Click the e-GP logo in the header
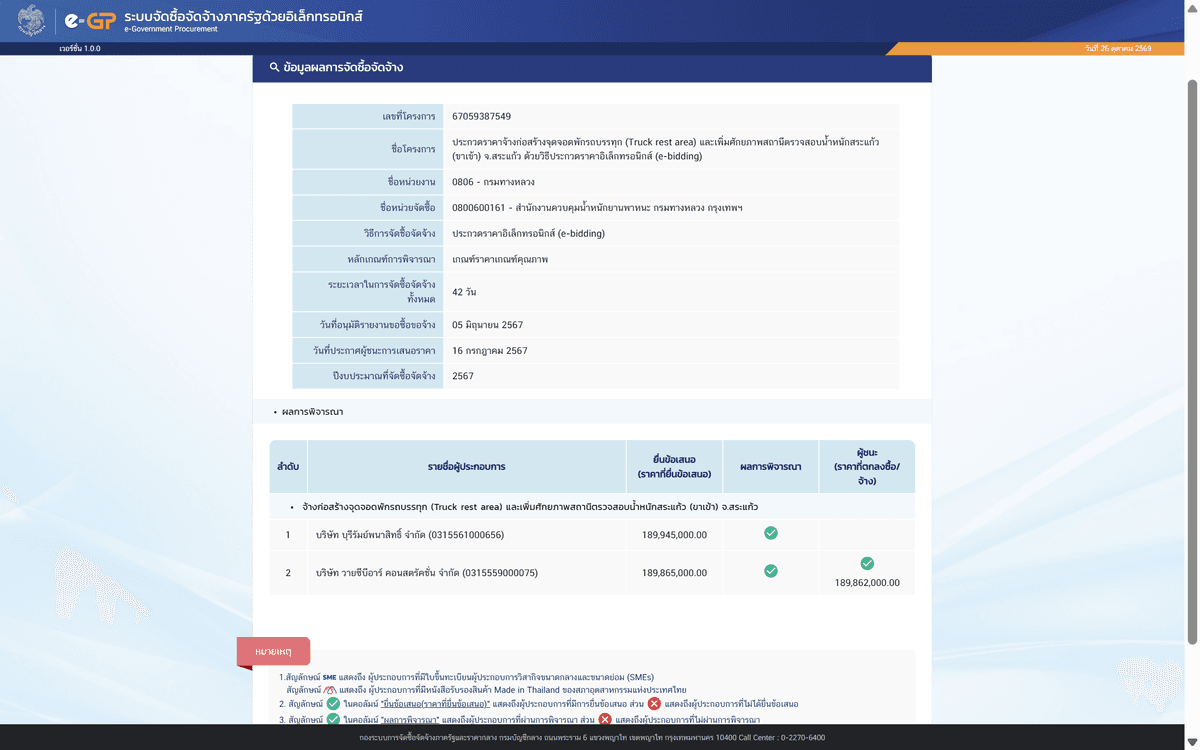Image resolution: width=1200 pixels, height=750 pixels. click(89, 19)
